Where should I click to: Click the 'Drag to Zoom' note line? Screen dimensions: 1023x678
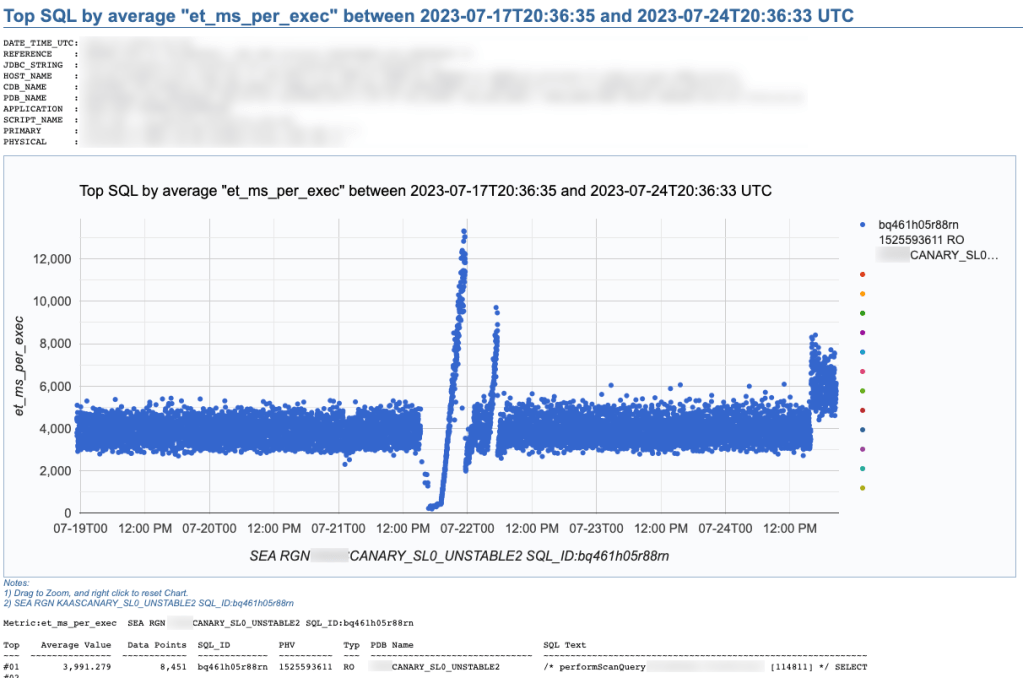pyautogui.click(x=95, y=593)
